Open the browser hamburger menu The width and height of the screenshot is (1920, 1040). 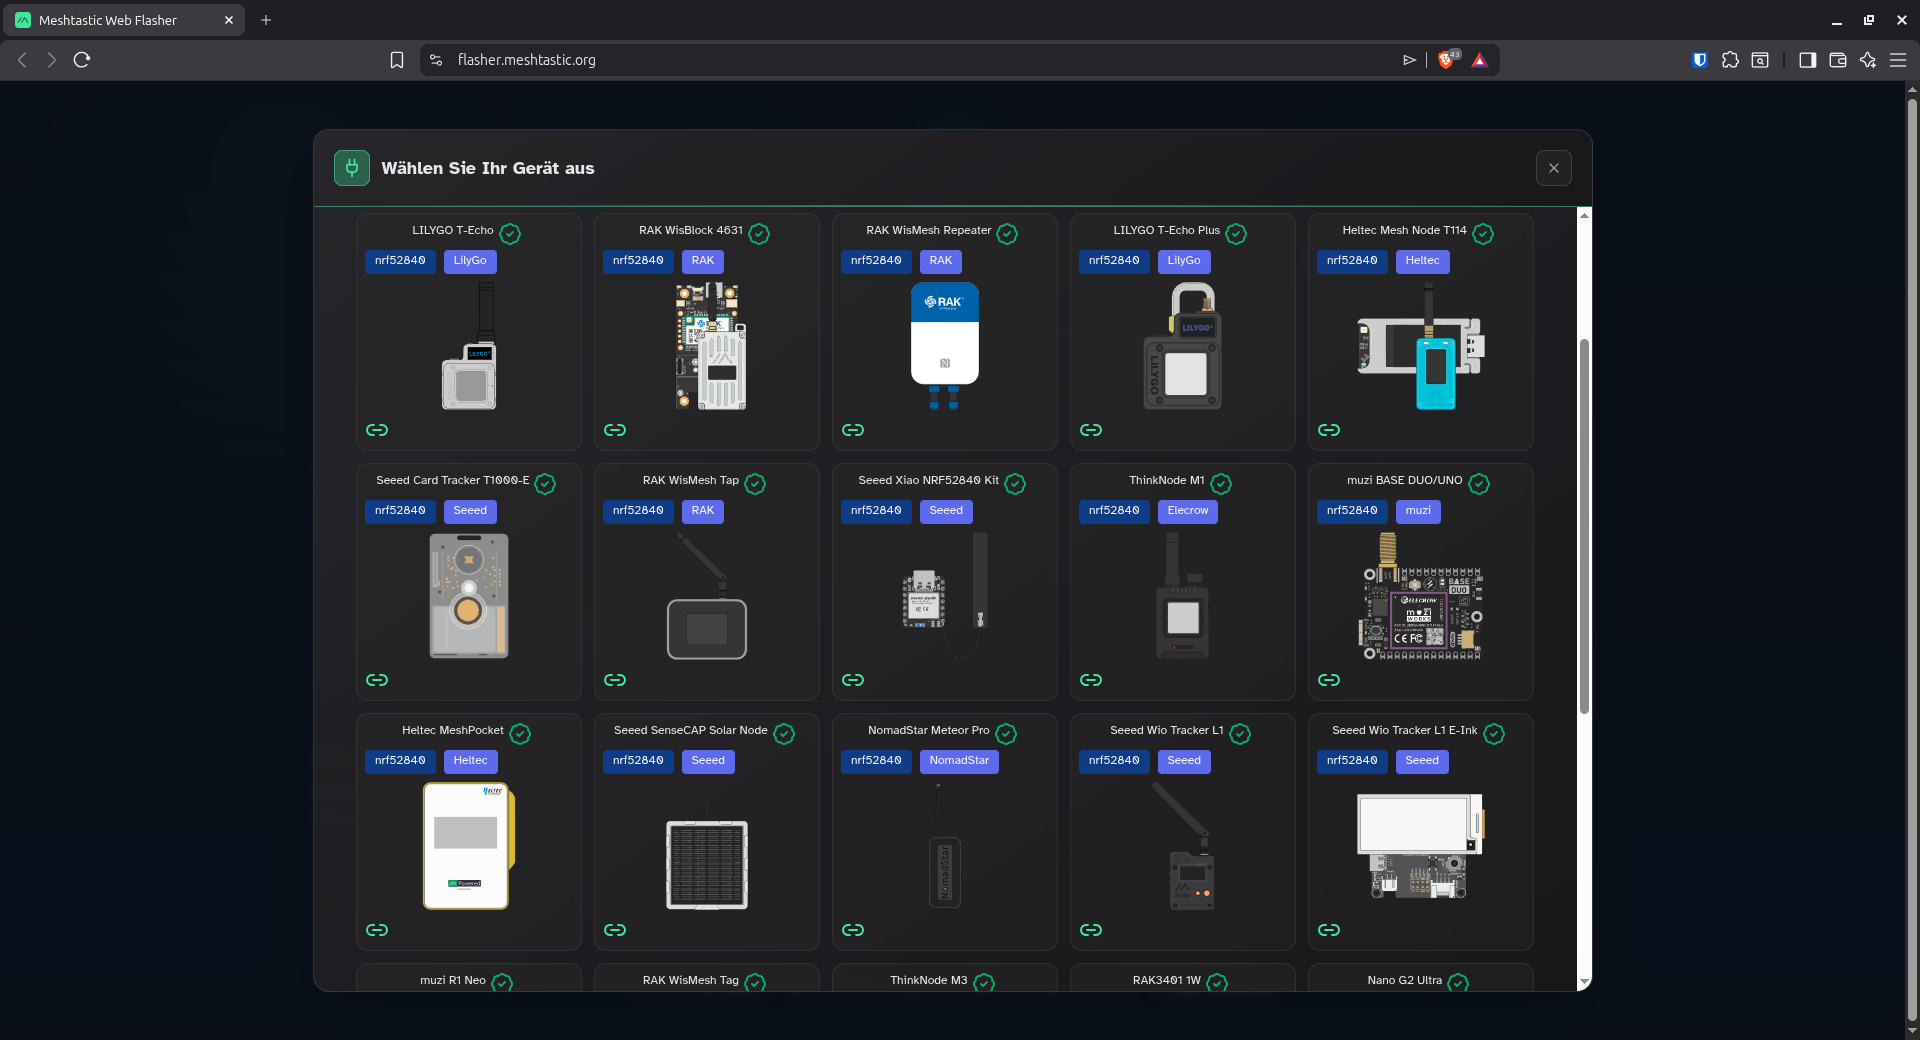pos(1898,60)
